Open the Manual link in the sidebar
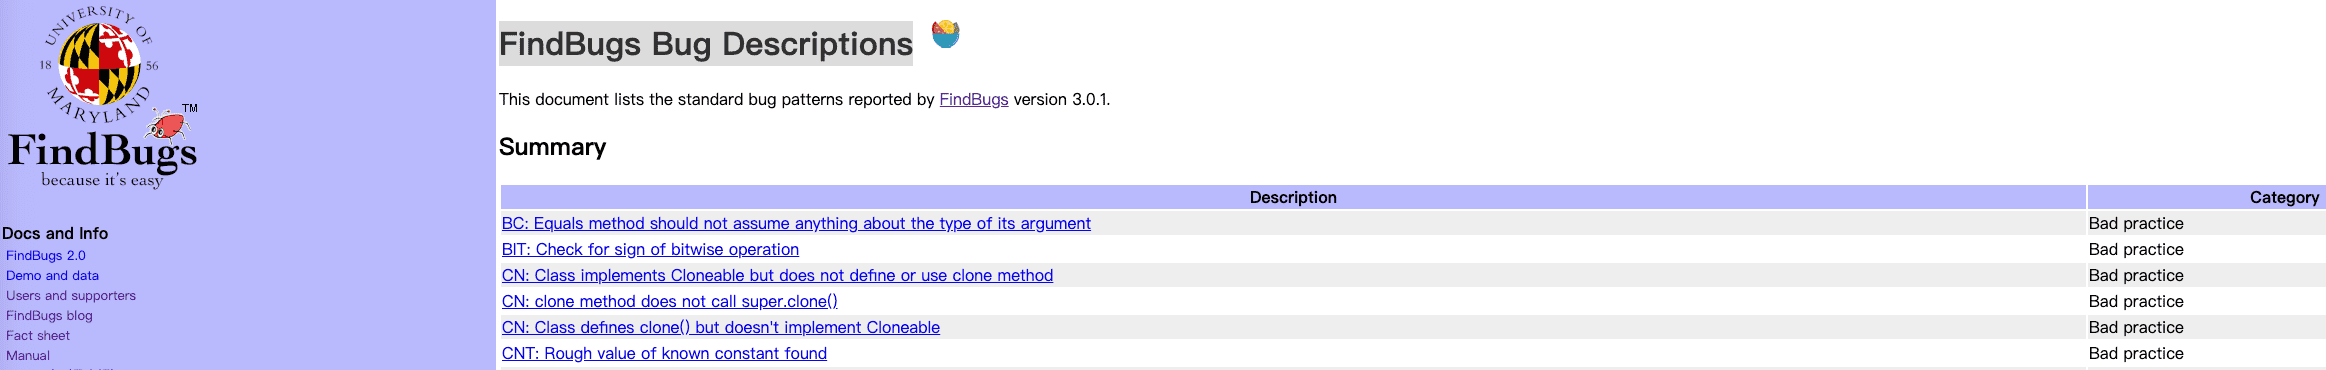Viewport: 2326px width, 370px height. click(x=28, y=356)
